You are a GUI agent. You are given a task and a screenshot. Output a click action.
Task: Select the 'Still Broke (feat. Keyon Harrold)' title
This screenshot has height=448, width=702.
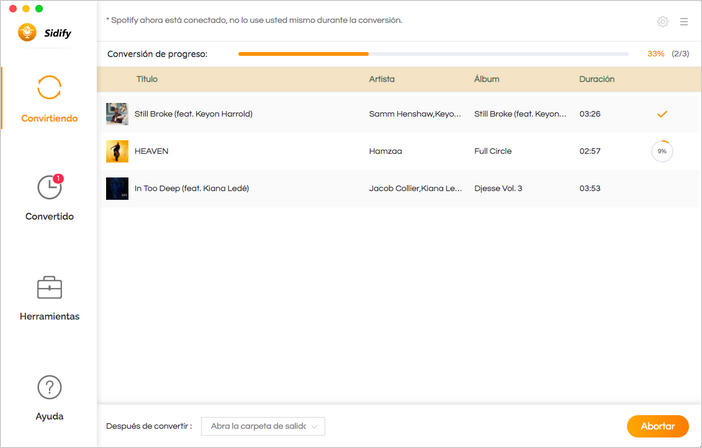pos(193,114)
